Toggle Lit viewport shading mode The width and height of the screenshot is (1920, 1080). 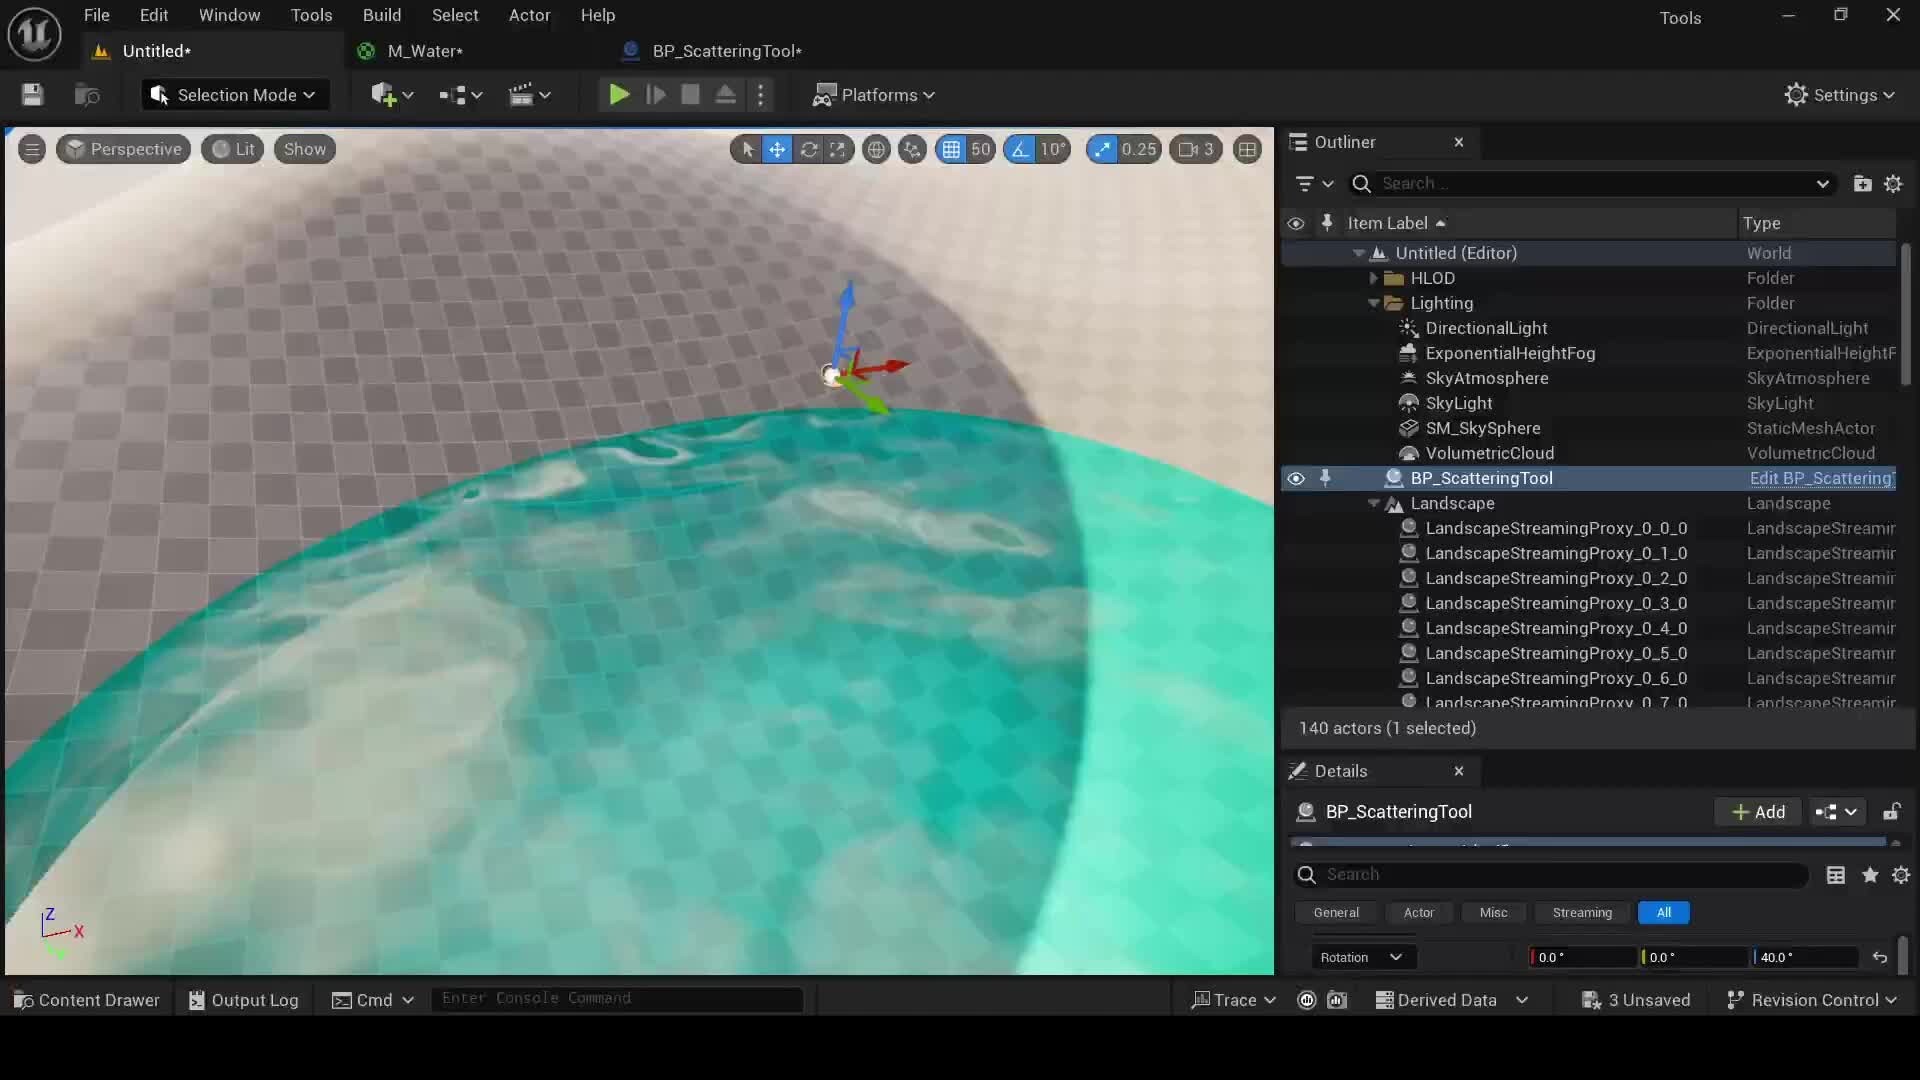(x=231, y=149)
